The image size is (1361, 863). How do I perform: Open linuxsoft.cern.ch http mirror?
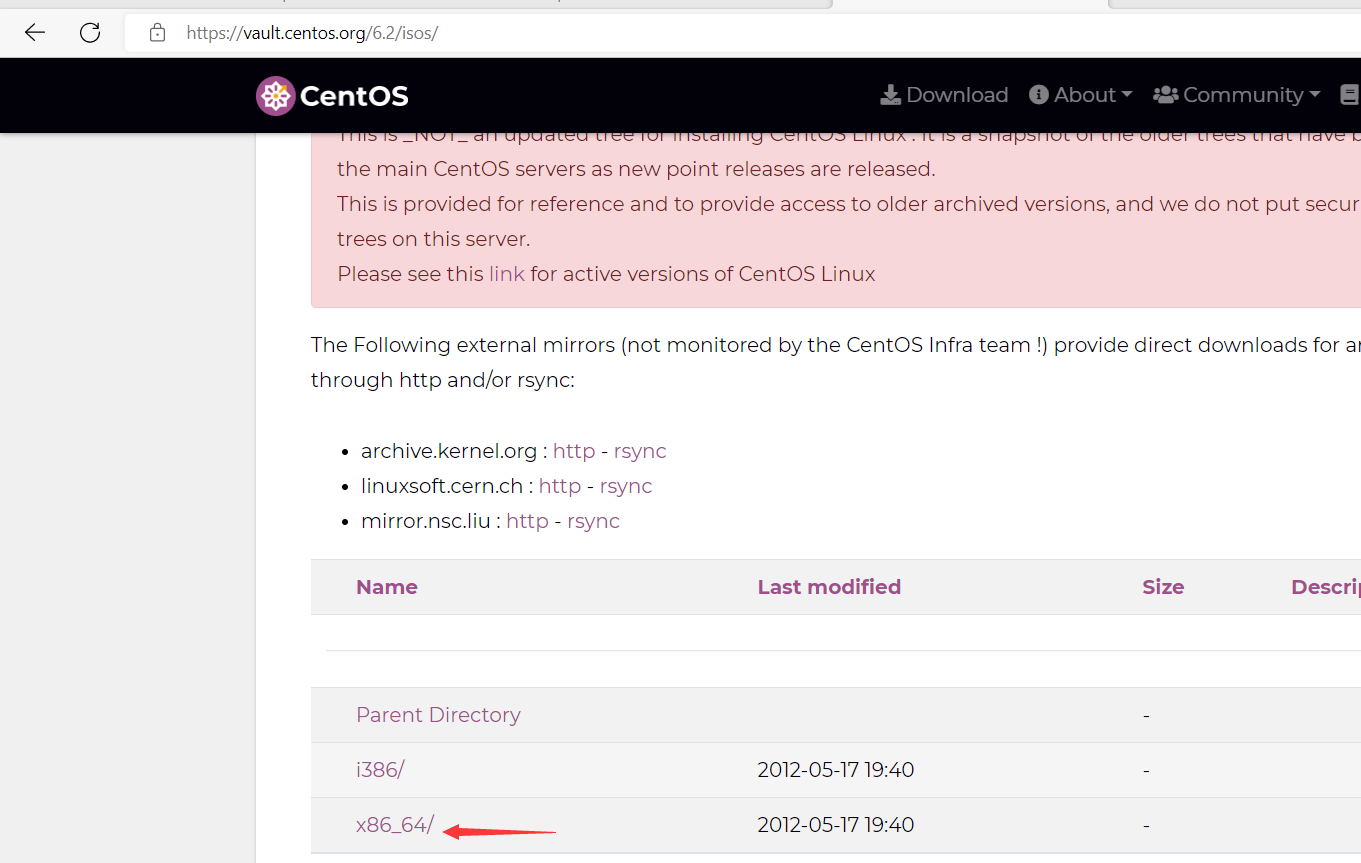pos(560,486)
